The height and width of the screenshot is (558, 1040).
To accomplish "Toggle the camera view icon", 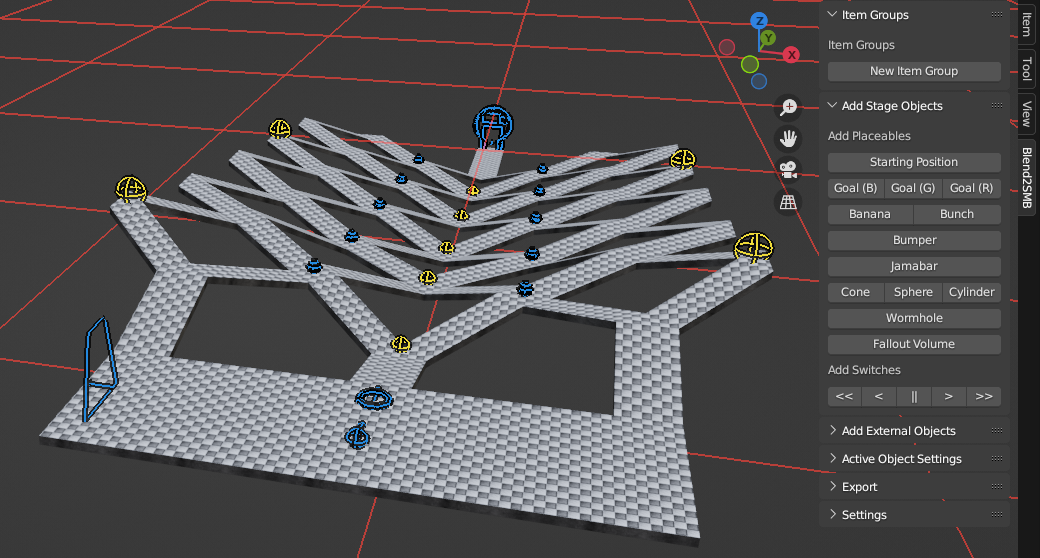I will [789, 169].
